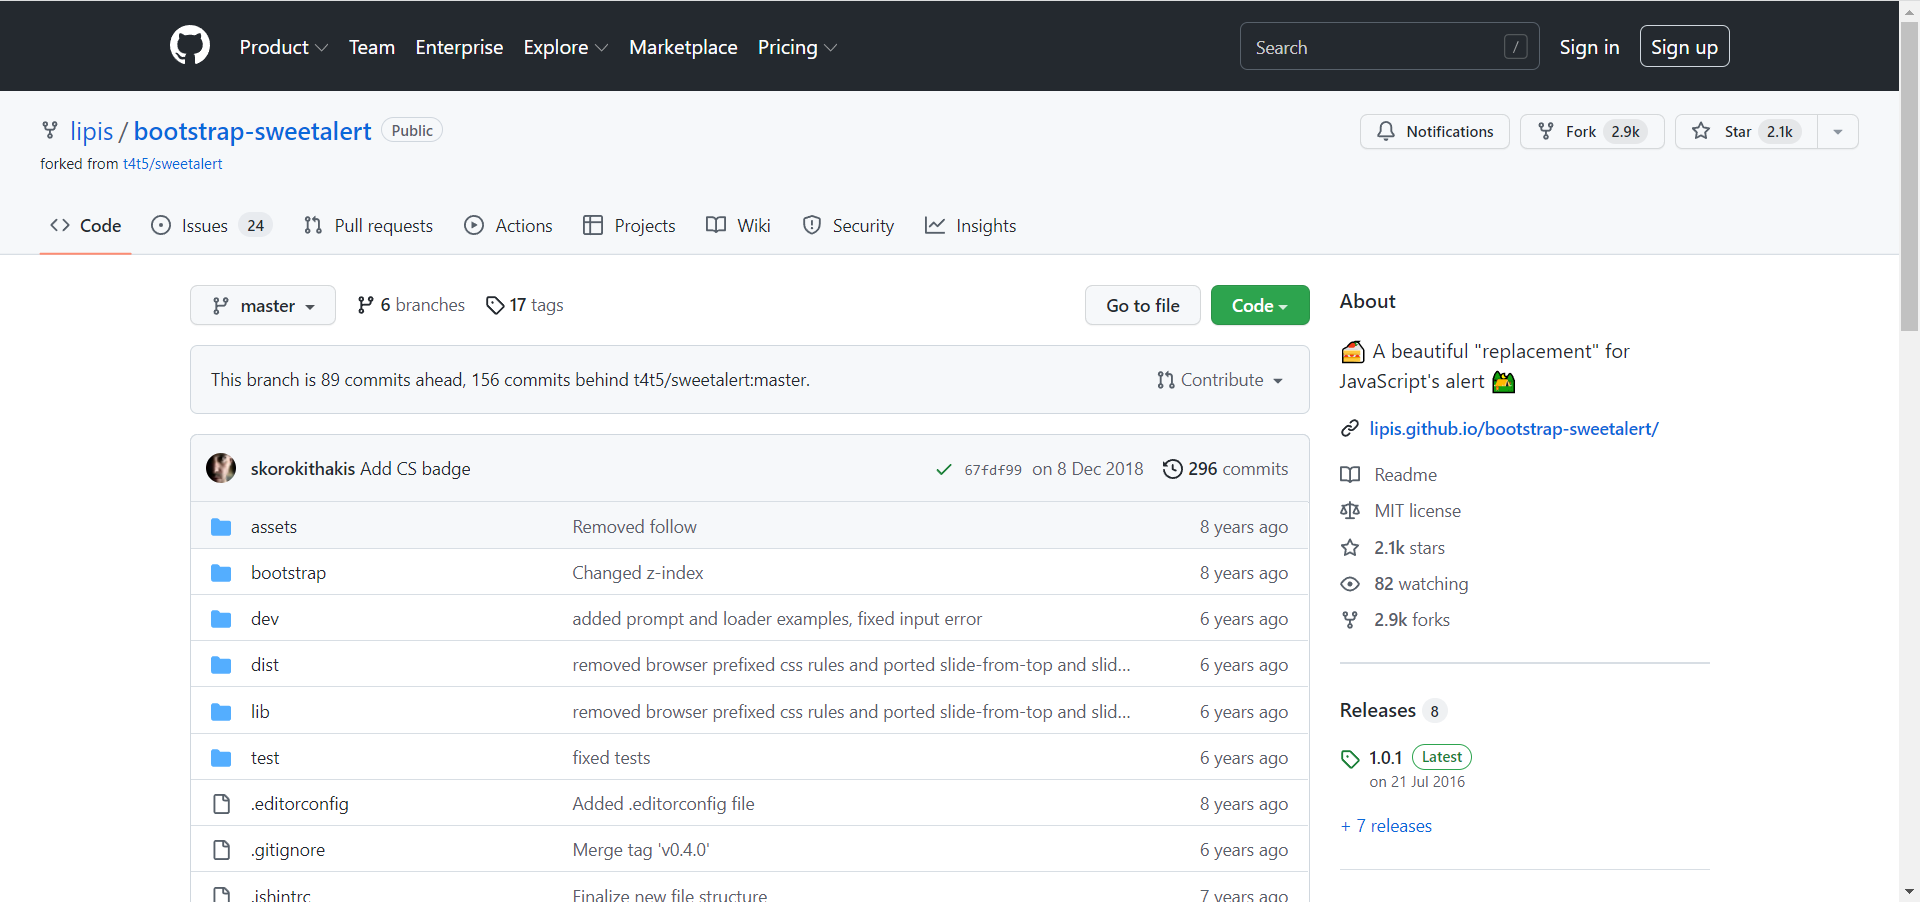Click the Search input field
Screen dimensions: 1920x902
[1375, 47]
